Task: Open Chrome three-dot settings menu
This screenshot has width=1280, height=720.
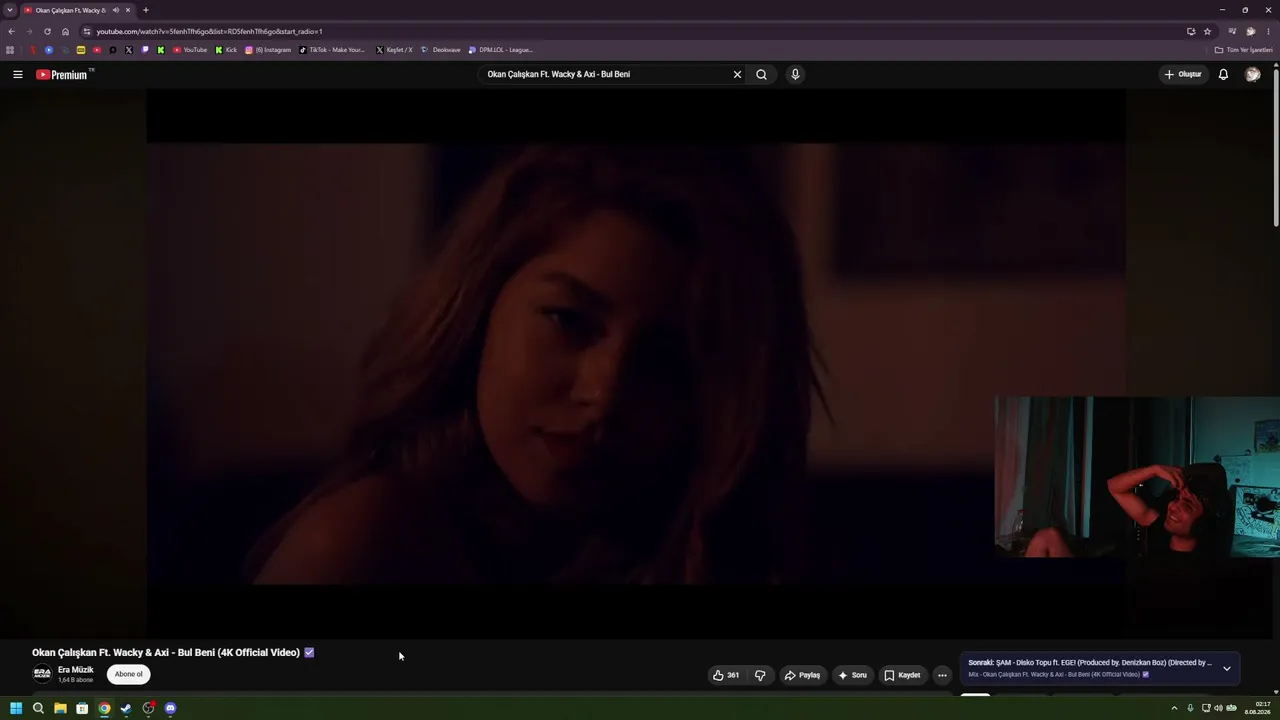Action: coord(1268,31)
